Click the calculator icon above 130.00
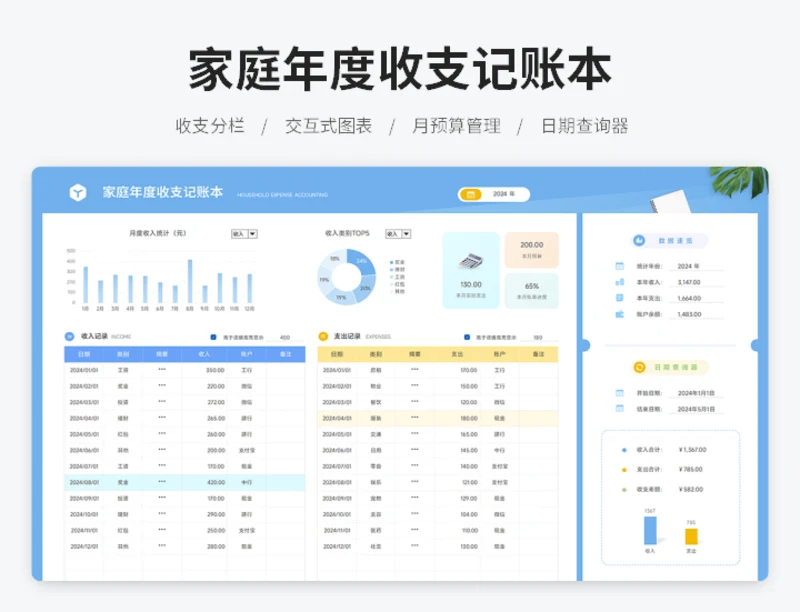Viewport: 800px width, 612px height. (x=471, y=262)
